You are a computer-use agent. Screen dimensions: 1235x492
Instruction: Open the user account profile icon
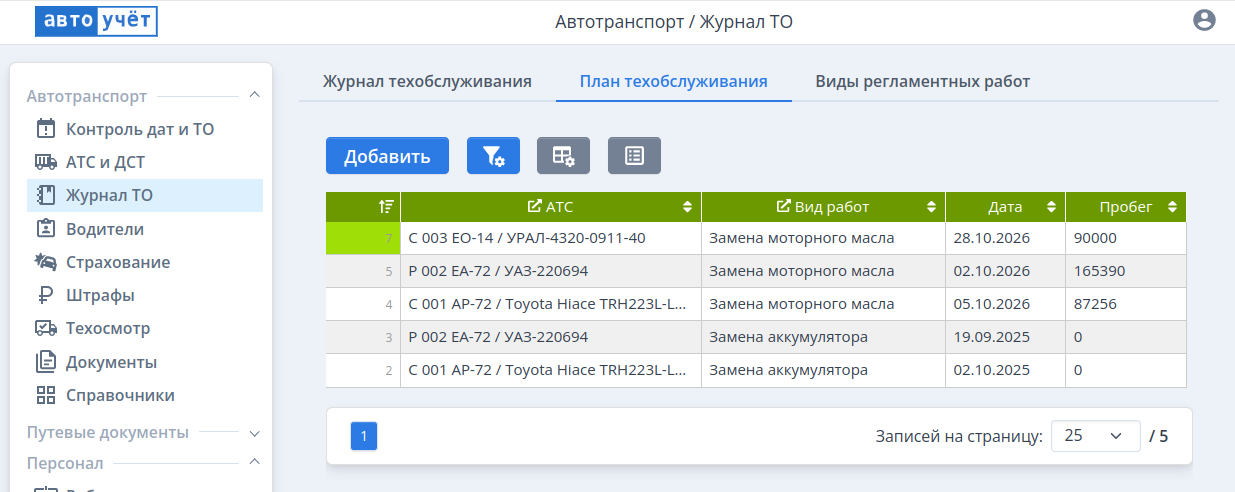1204,20
